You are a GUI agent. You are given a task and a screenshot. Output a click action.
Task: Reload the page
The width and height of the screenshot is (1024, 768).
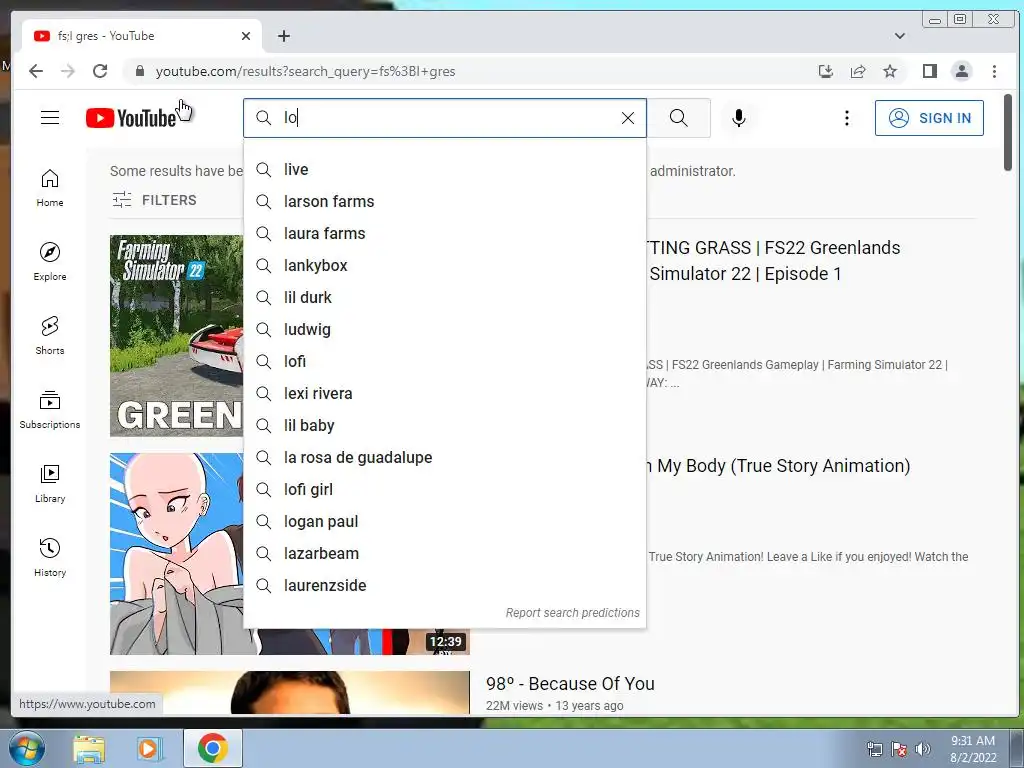click(100, 71)
